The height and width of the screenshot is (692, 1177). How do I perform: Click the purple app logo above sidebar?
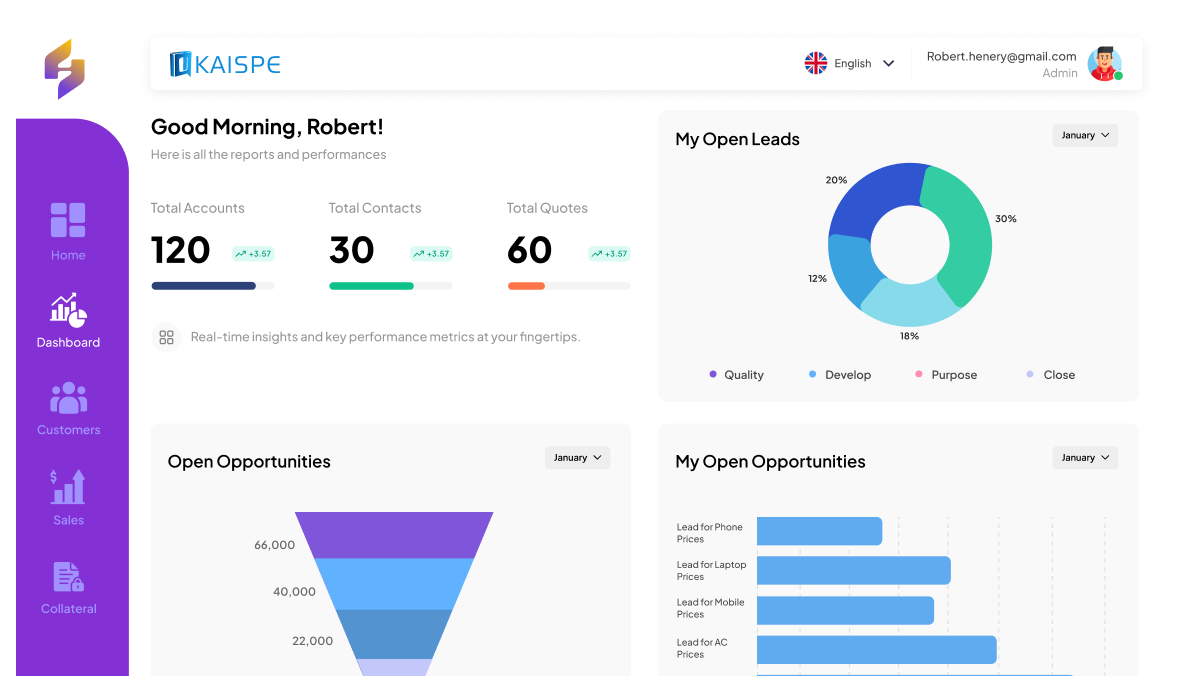click(65, 69)
